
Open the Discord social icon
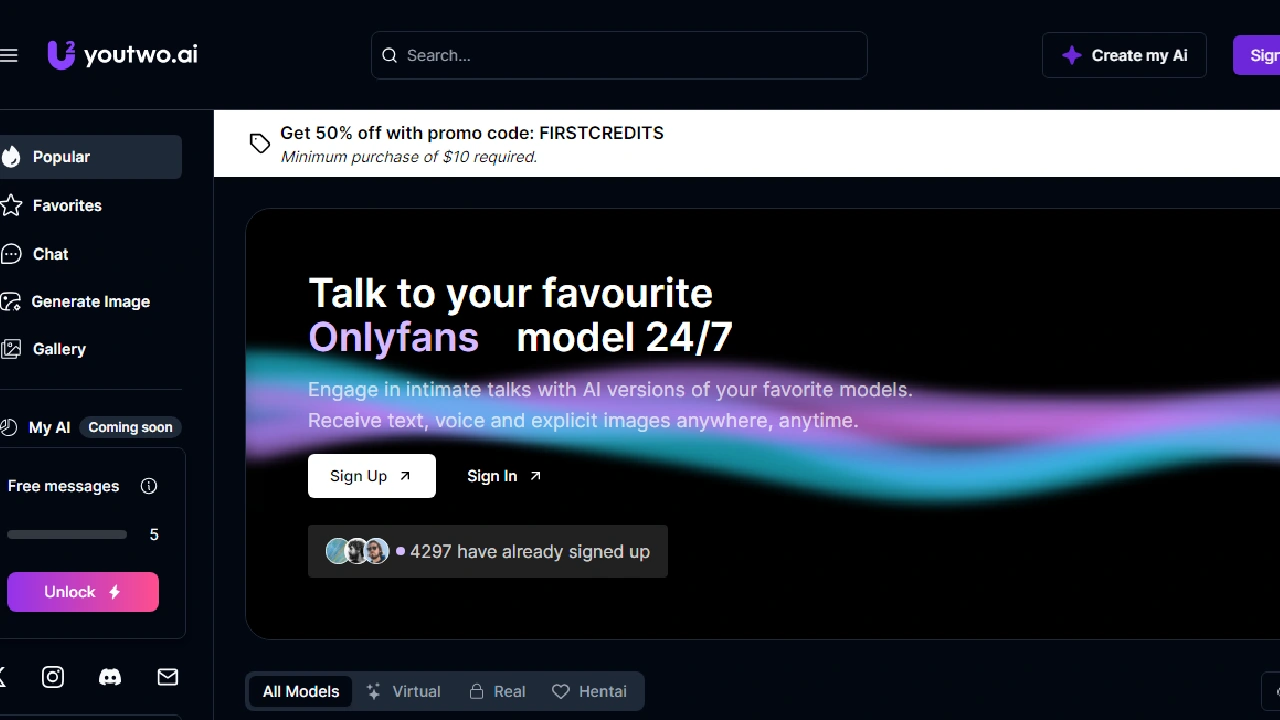pyautogui.click(x=110, y=677)
